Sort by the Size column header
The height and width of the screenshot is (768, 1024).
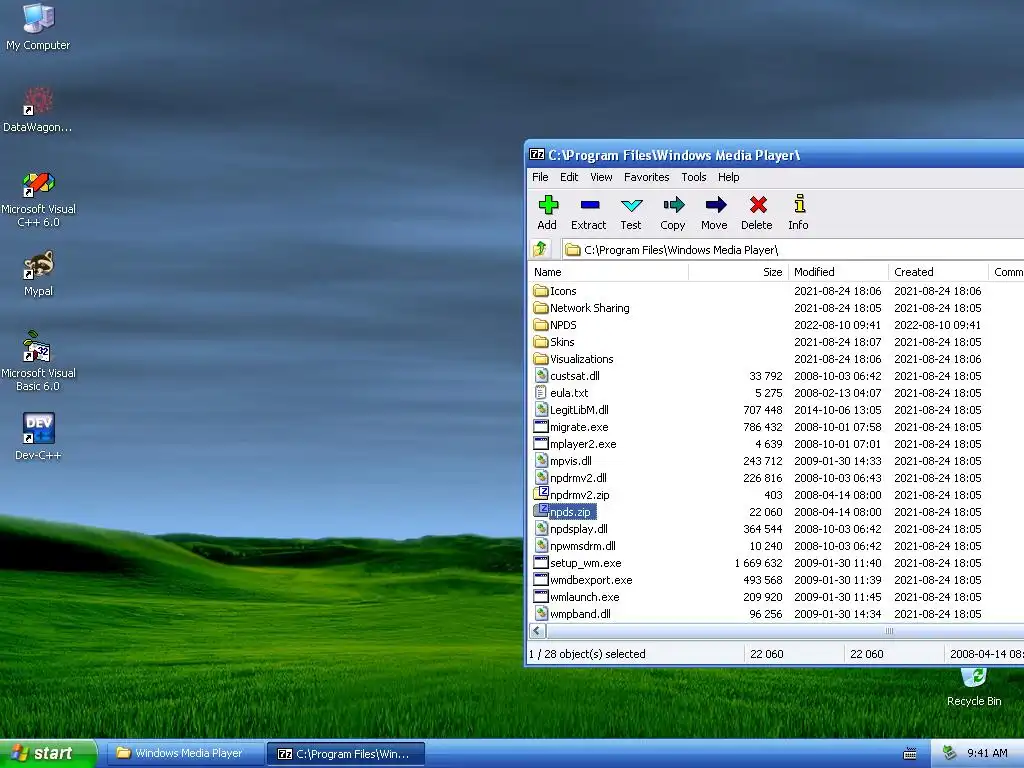pyautogui.click(x=738, y=272)
